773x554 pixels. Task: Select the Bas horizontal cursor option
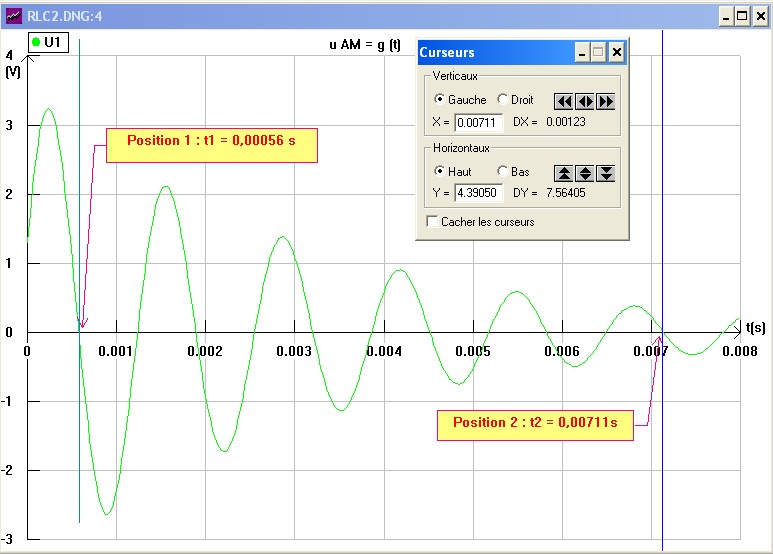coord(502,172)
